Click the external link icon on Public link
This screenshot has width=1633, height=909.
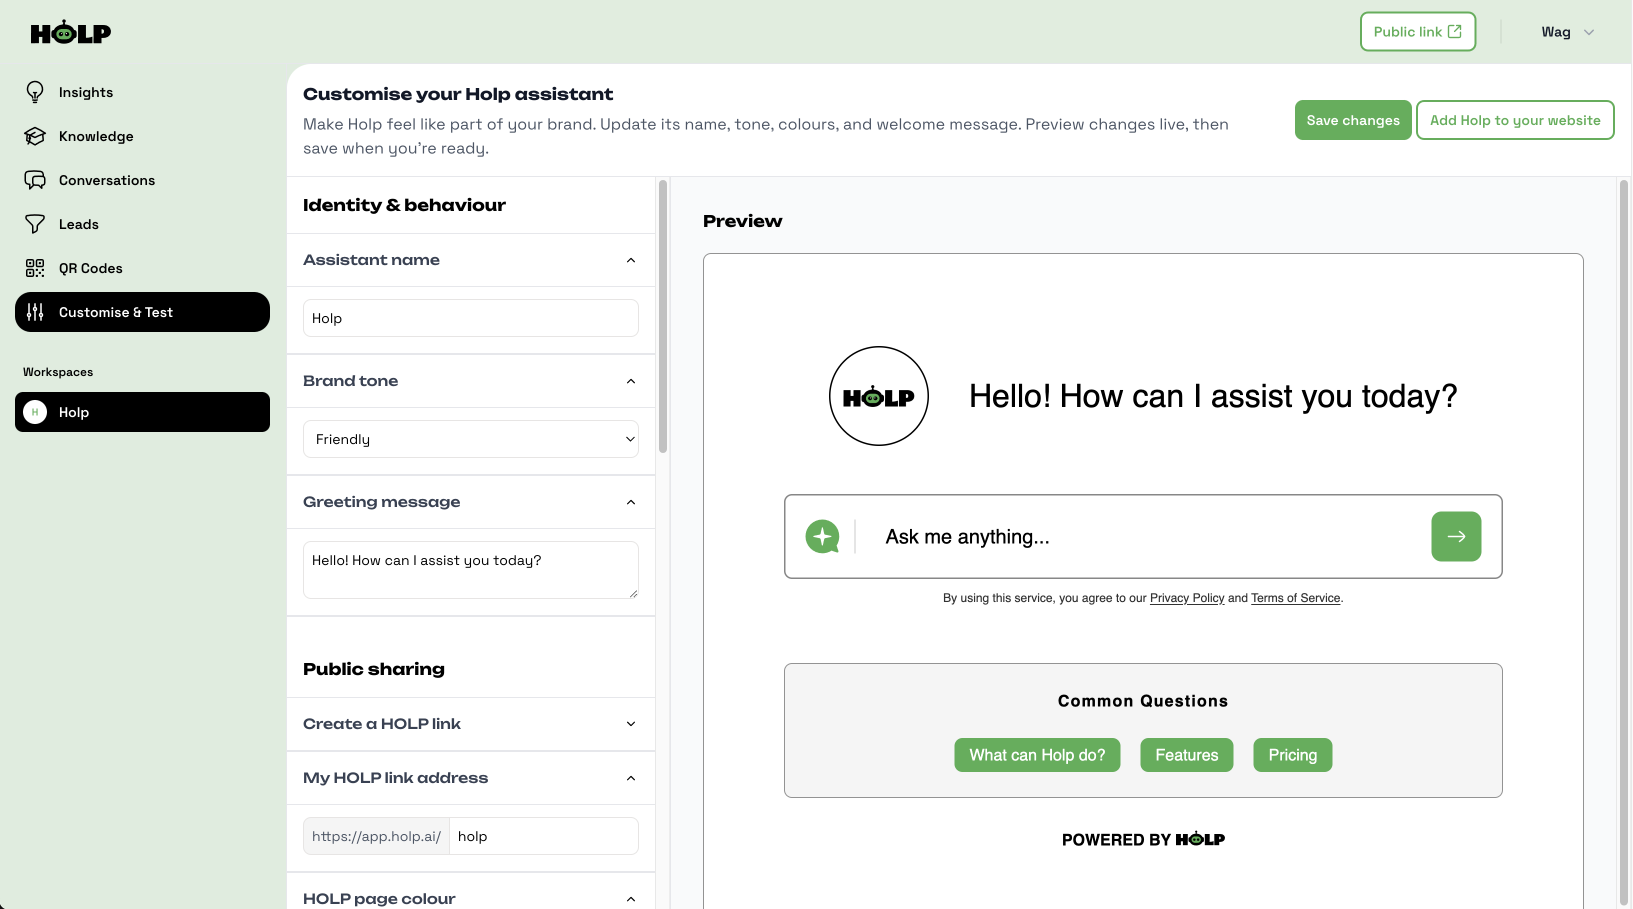coord(1455,32)
